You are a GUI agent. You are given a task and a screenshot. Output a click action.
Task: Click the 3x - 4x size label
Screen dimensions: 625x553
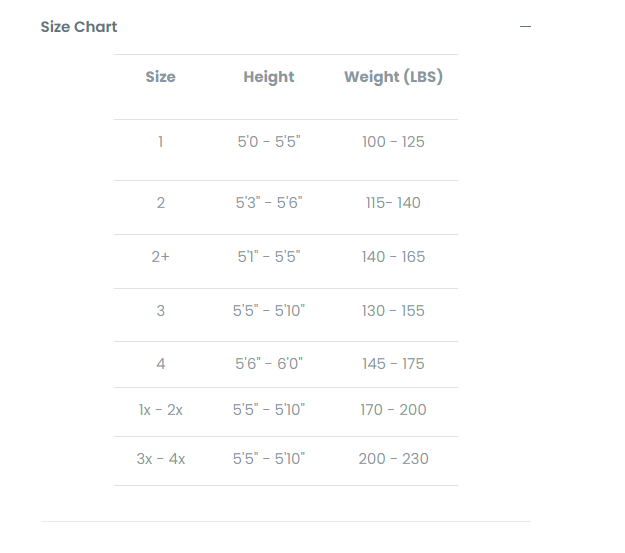click(160, 459)
